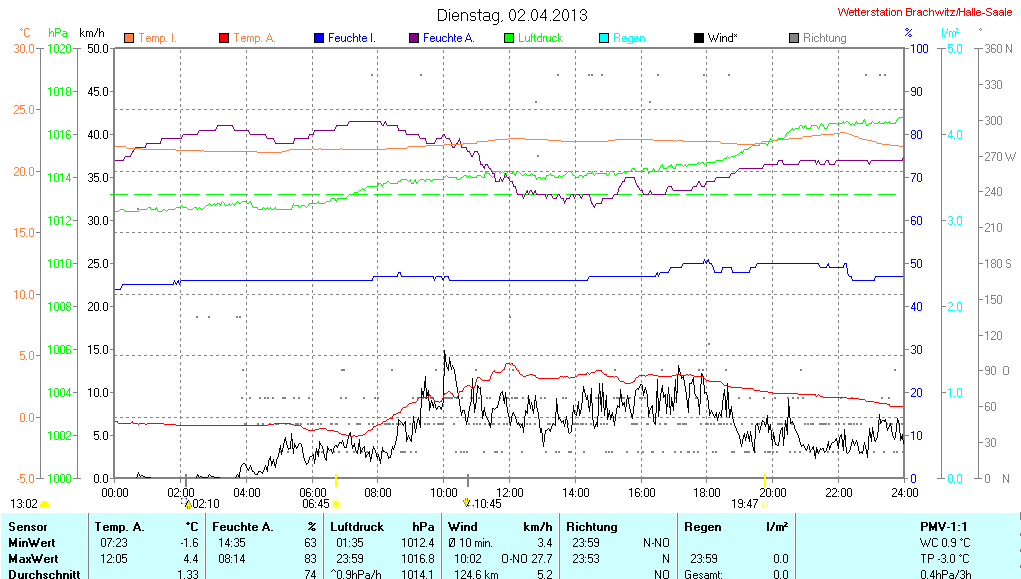Image resolution: width=1021 pixels, height=579 pixels.
Task: Select the Temp. A. column header
Action: [x=119, y=526]
